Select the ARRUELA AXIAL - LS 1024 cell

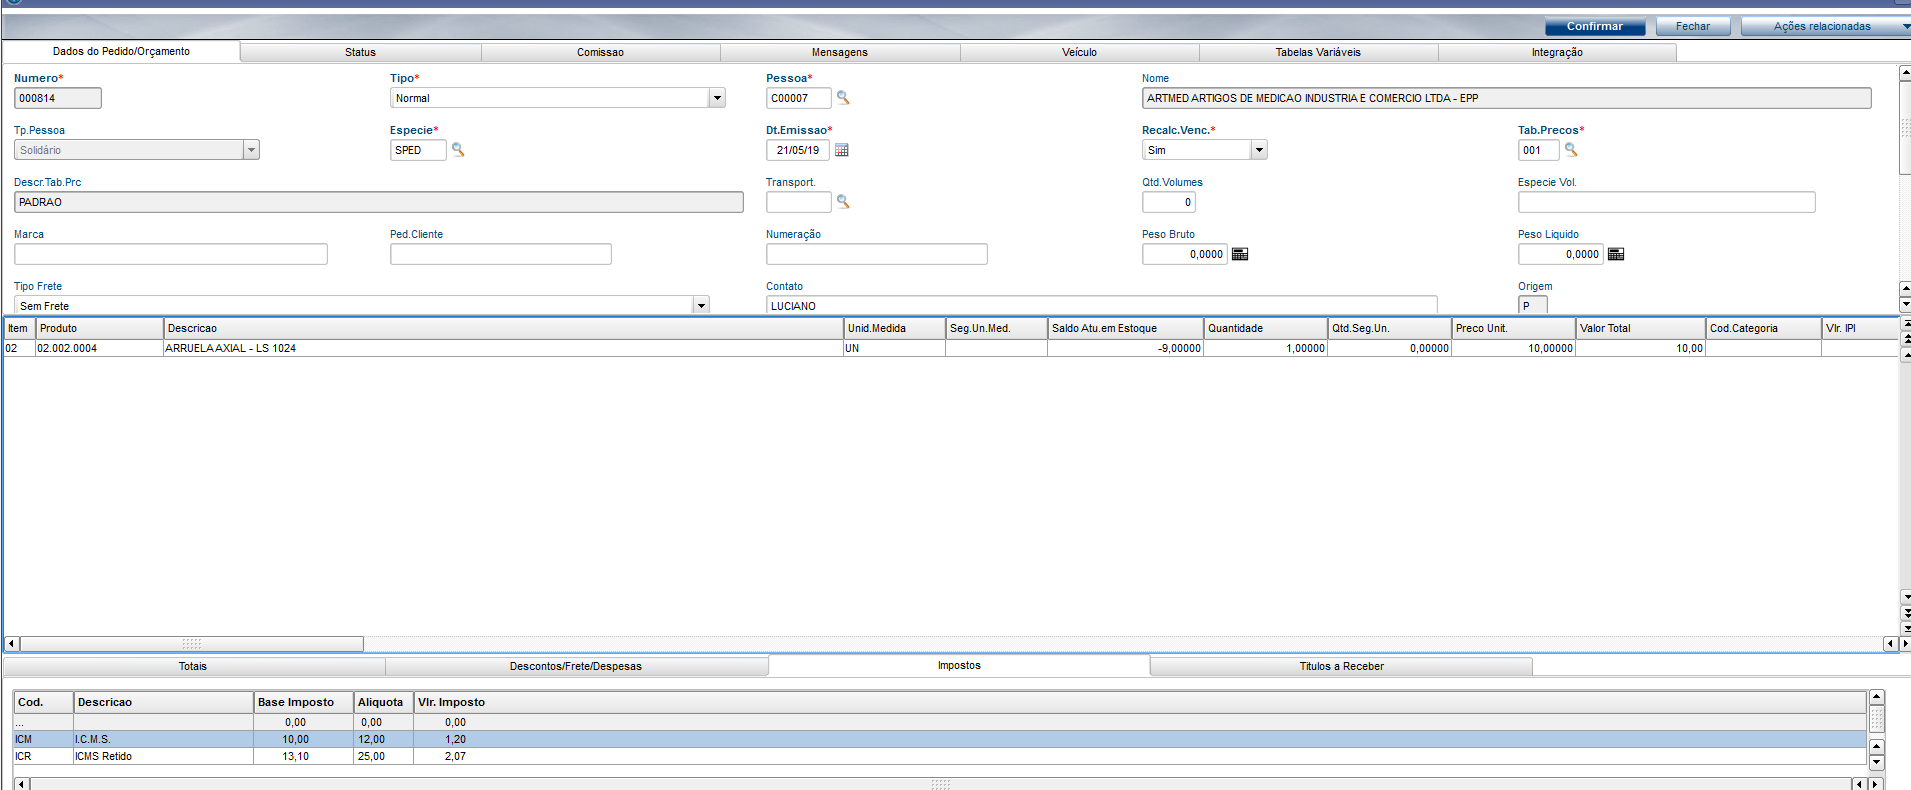click(503, 348)
